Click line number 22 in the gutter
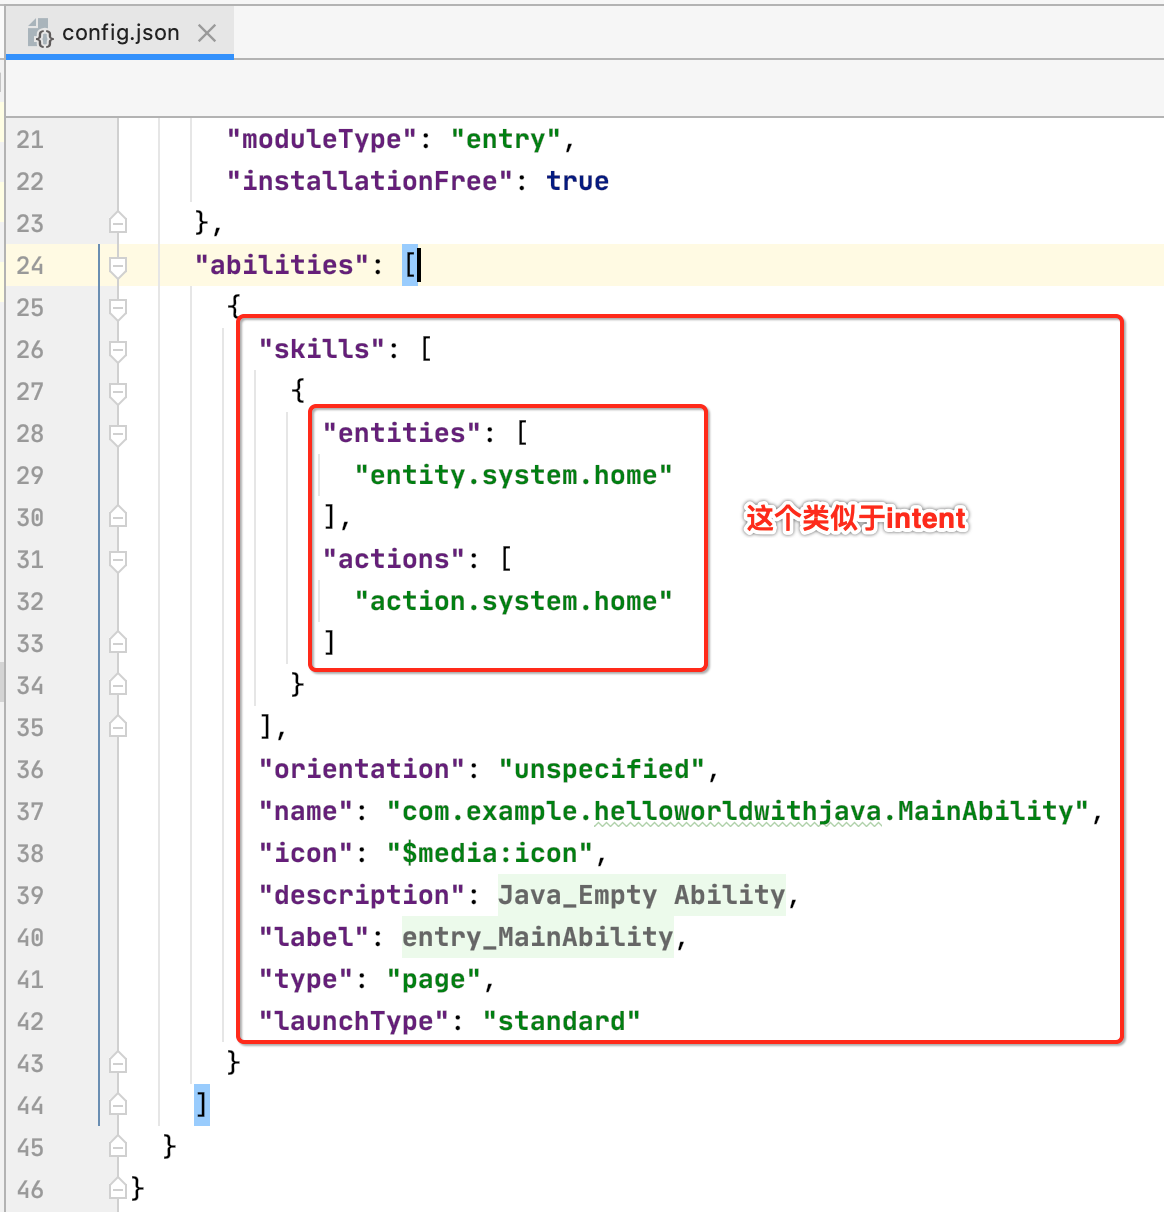Image resolution: width=1164 pixels, height=1212 pixels. pyautogui.click(x=30, y=181)
